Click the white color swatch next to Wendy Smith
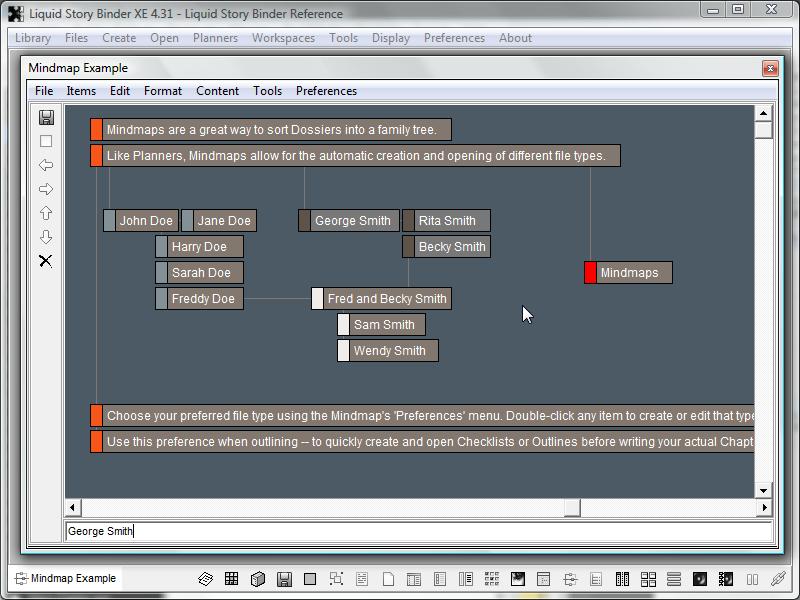The width and height of the screenshot is (800, 600). 344,351
